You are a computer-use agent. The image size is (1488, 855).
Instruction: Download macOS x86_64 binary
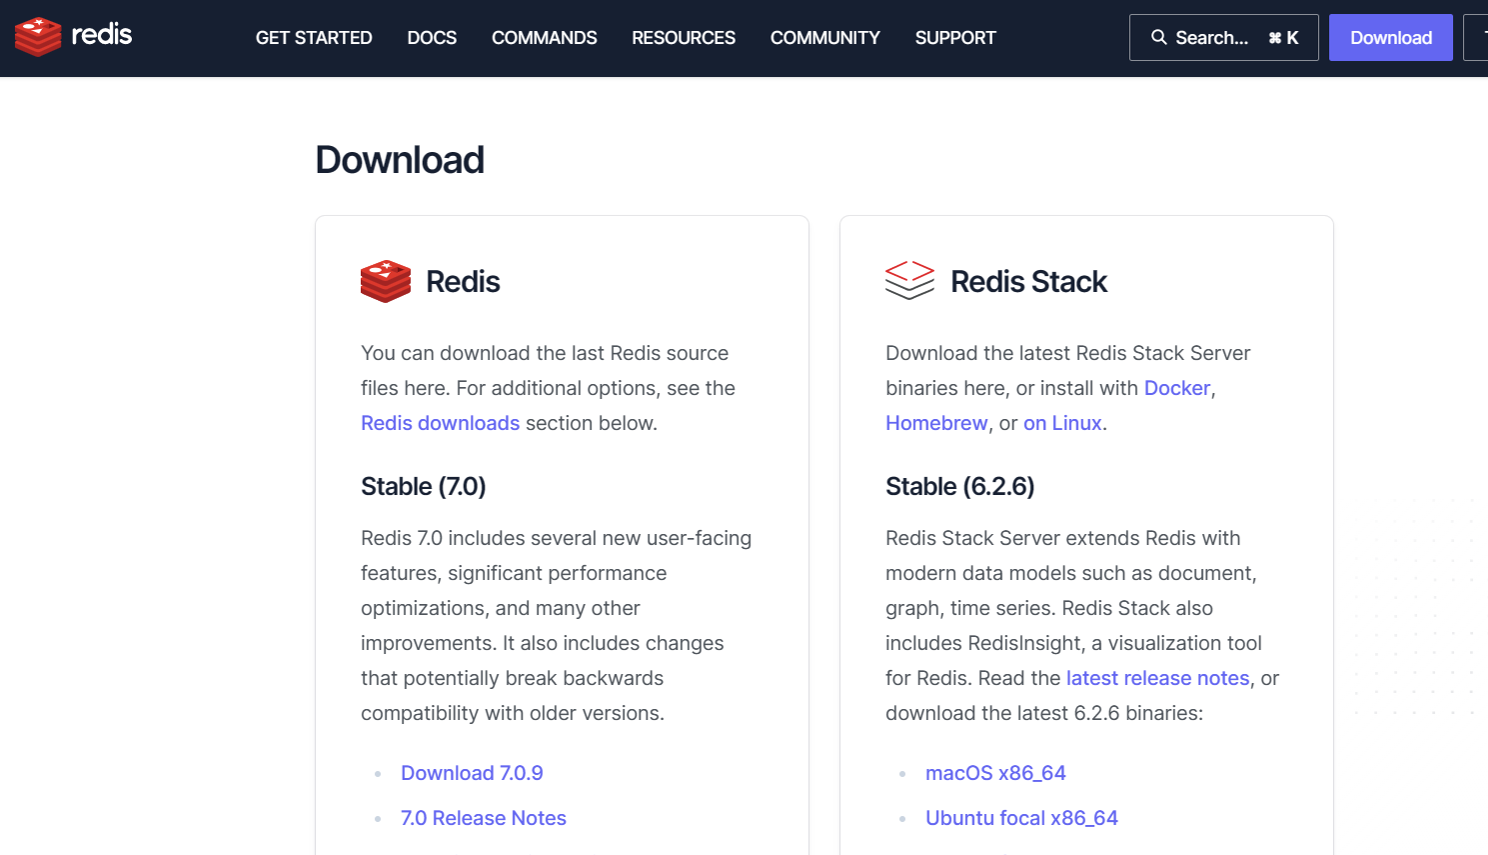(996, 773)
